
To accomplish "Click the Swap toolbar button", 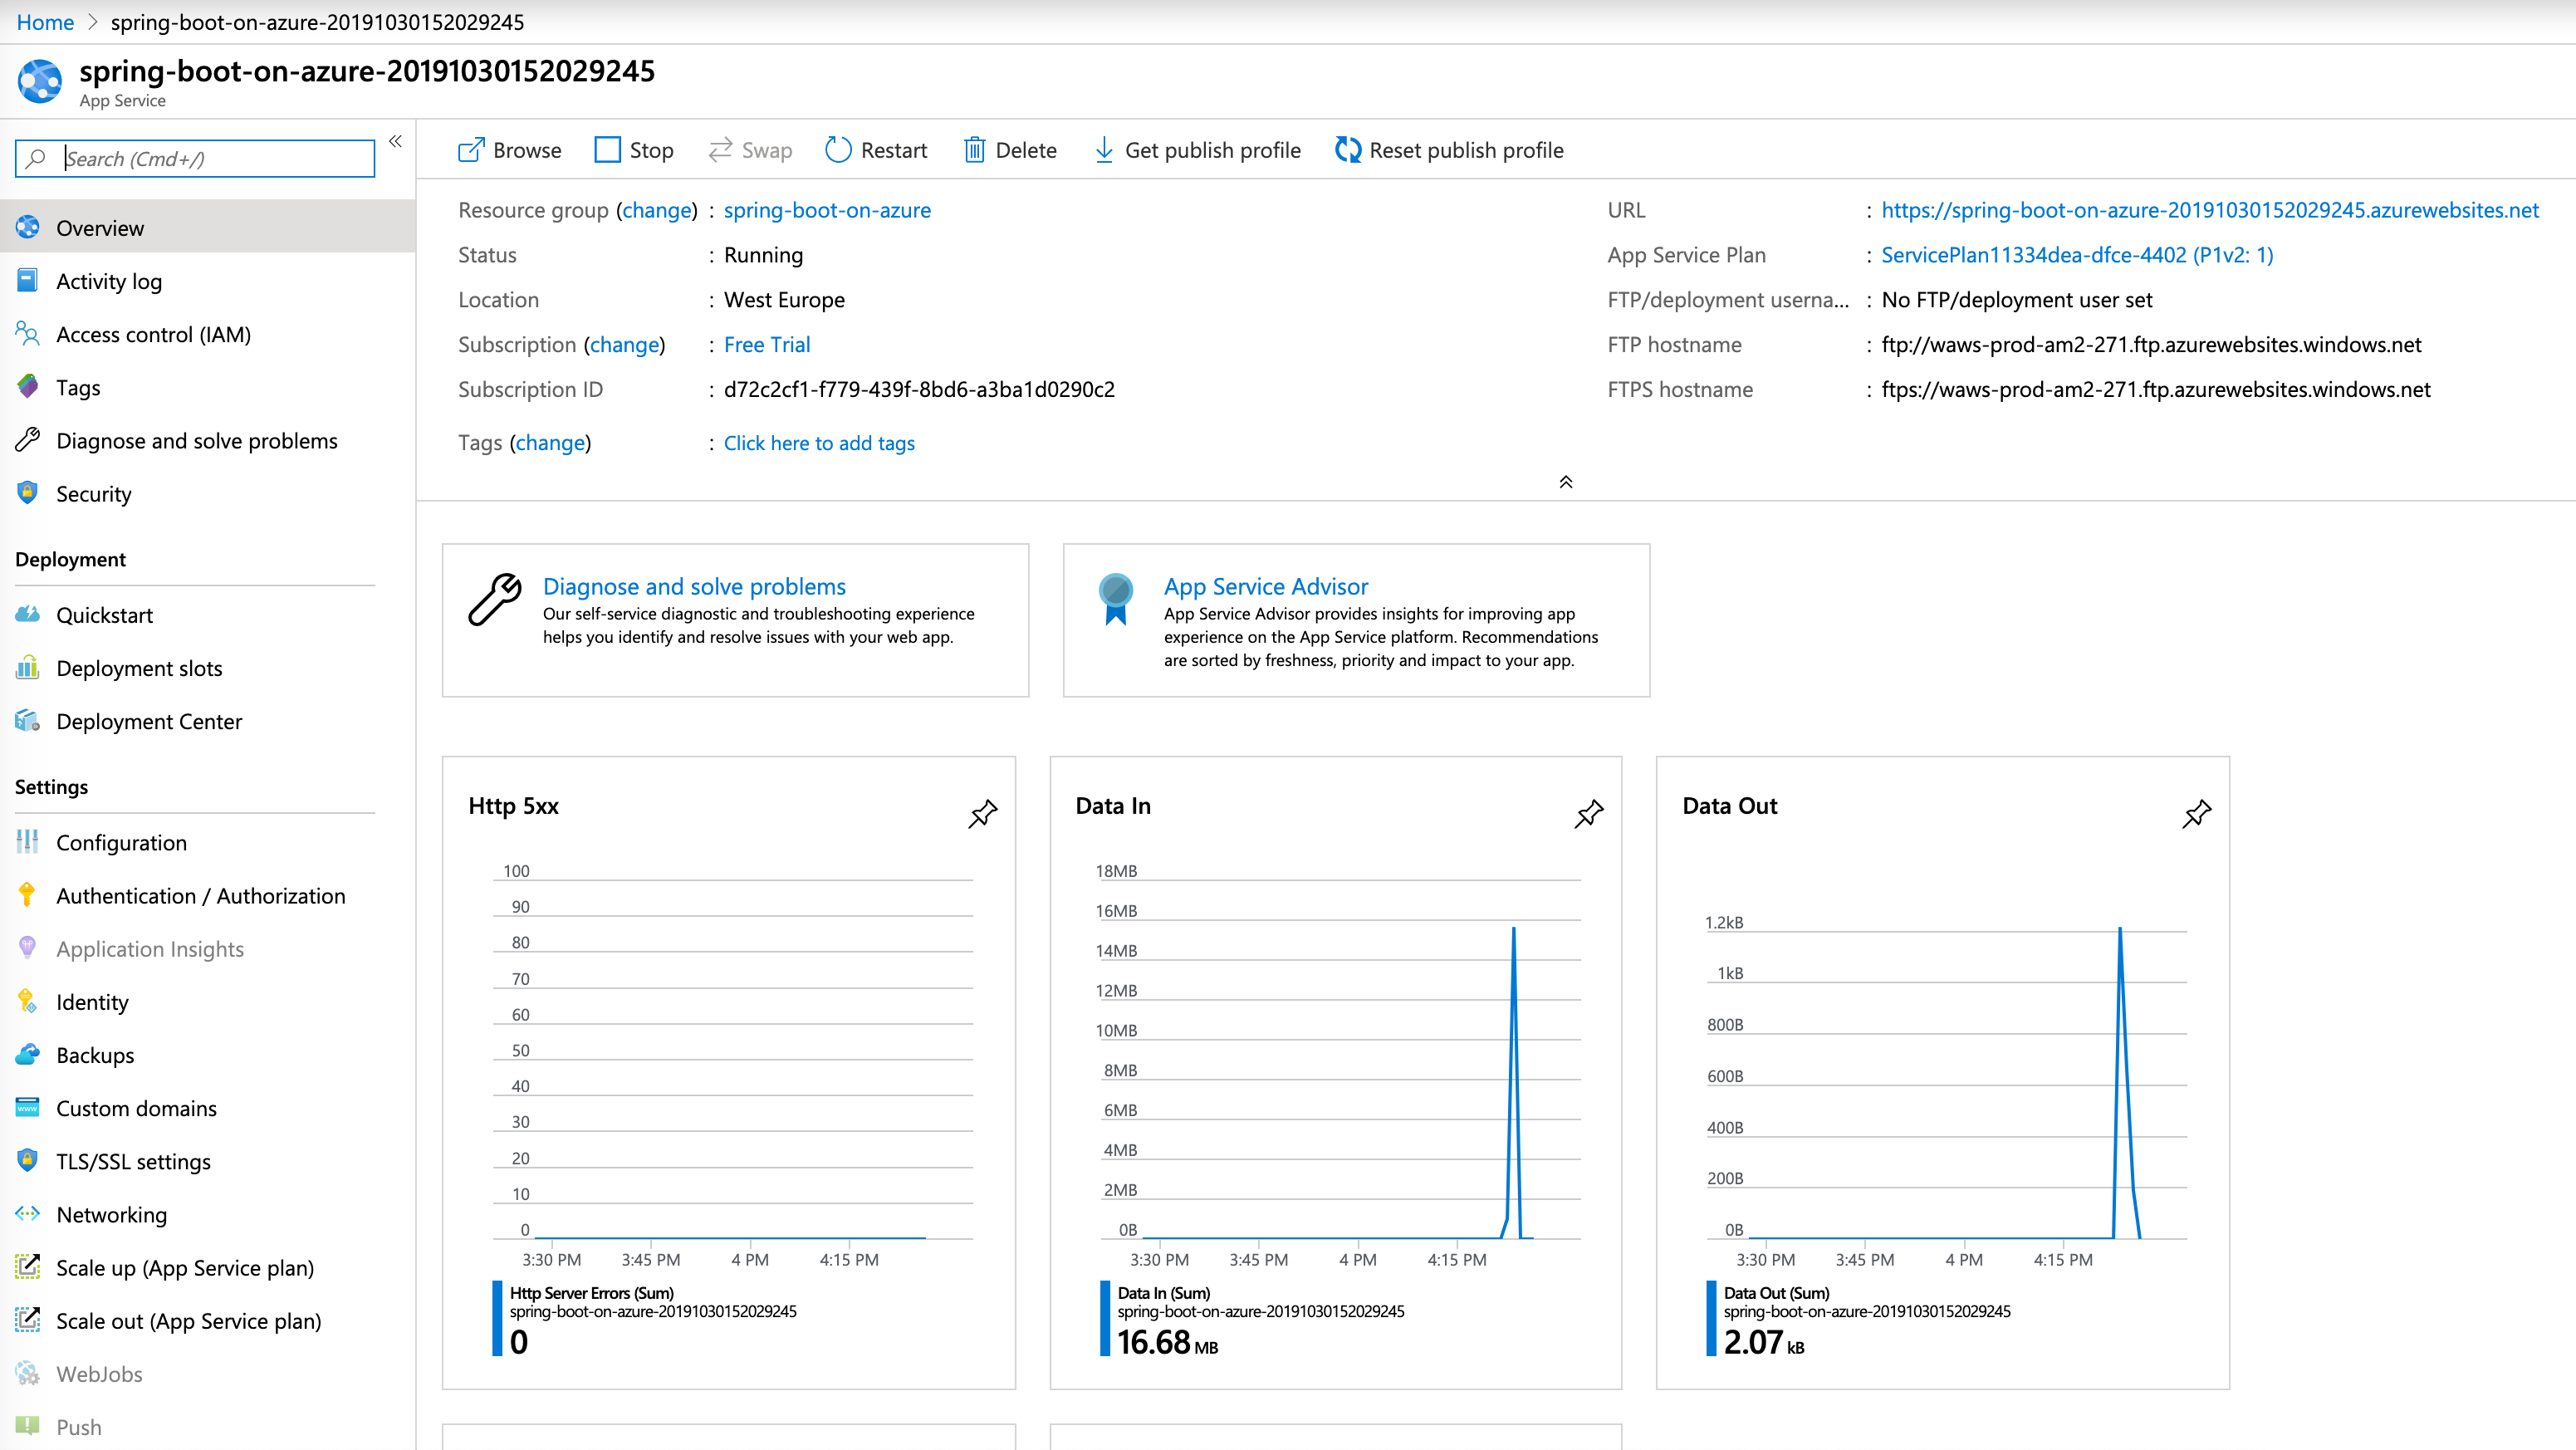I will pos(750,150).
